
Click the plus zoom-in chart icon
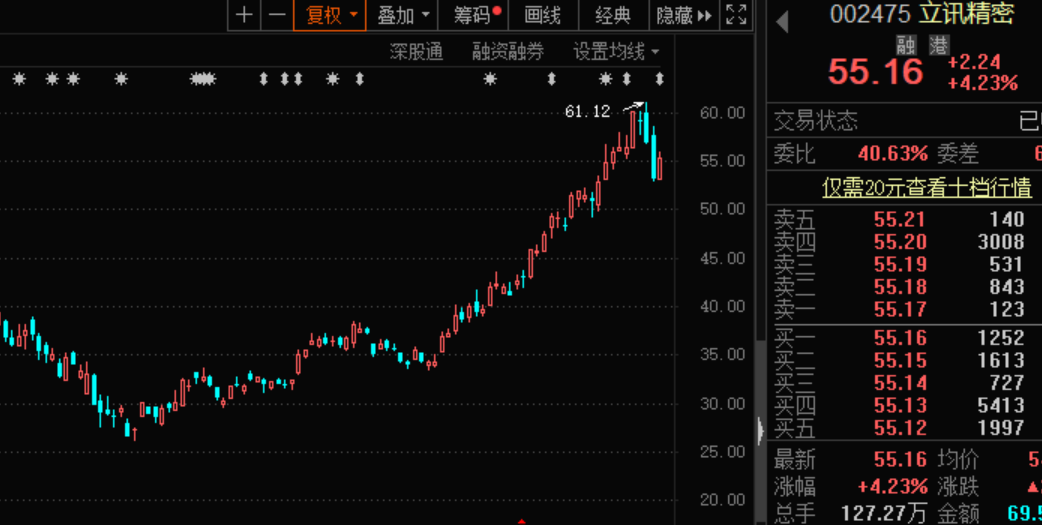244,15
